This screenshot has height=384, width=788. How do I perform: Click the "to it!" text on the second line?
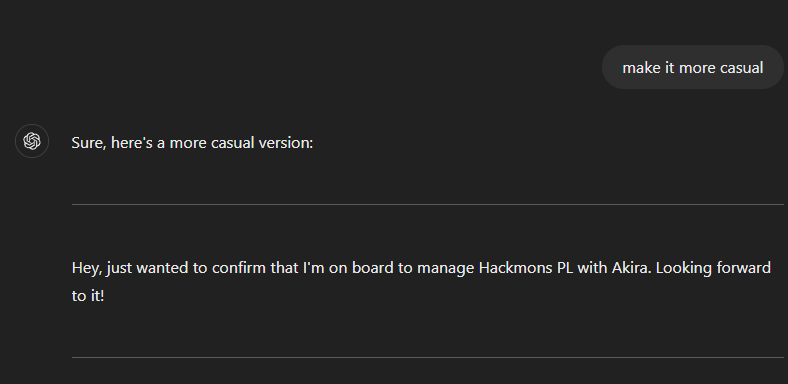point(88,296)
